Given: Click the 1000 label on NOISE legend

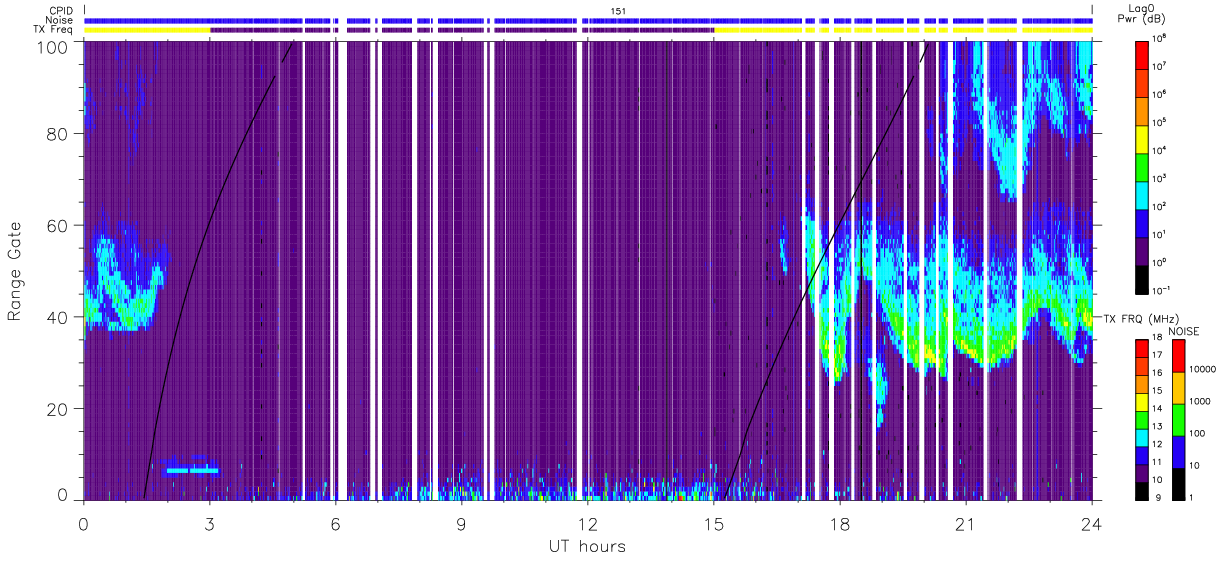Looking at the screenshot, I should click(1200, 401).
